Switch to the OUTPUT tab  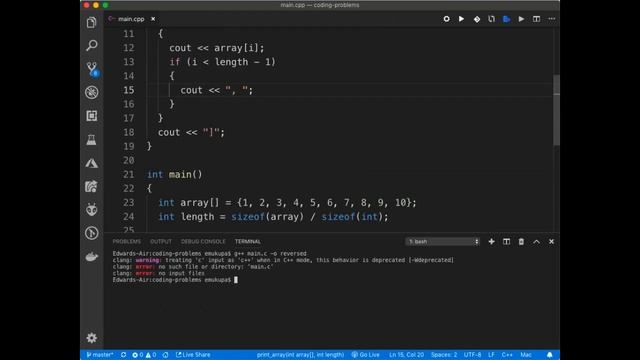(161, 242)
